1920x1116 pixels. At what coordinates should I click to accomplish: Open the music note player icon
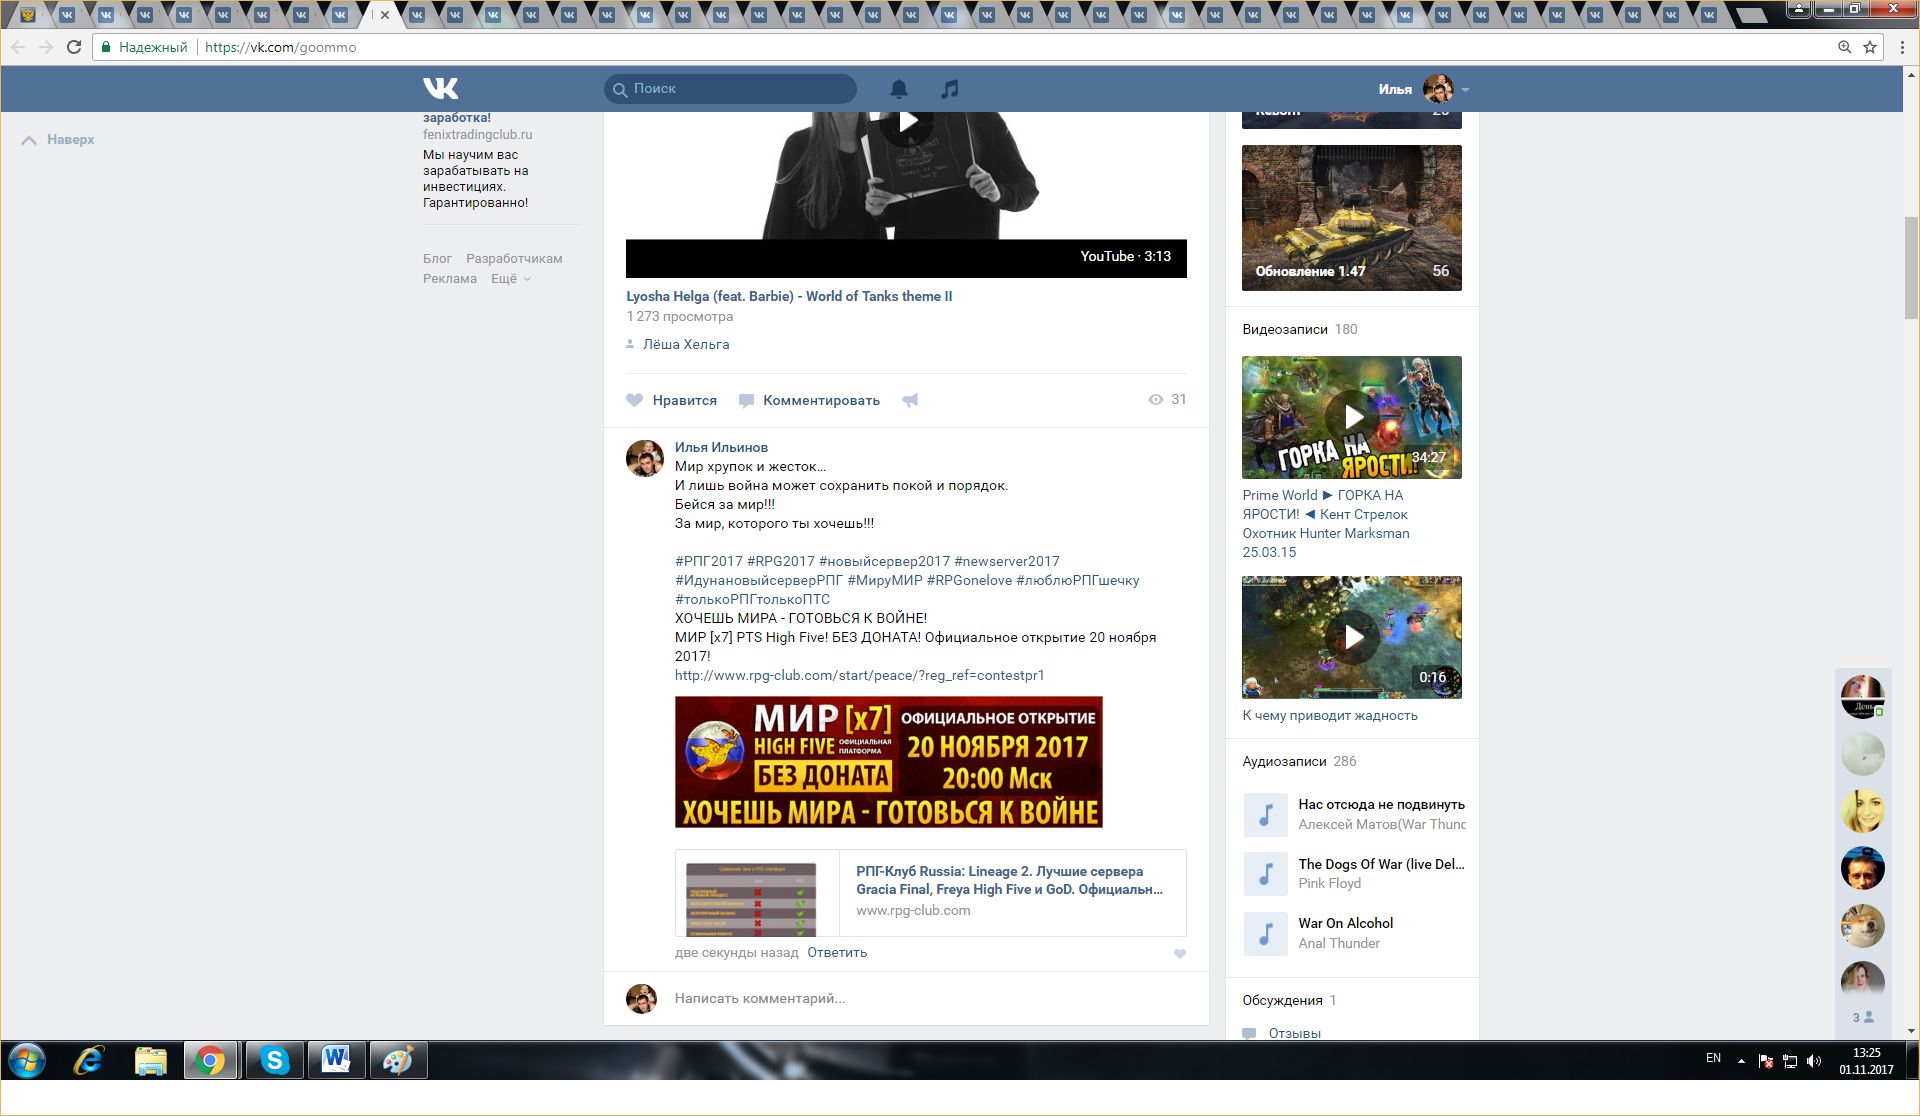pos(950,89)
